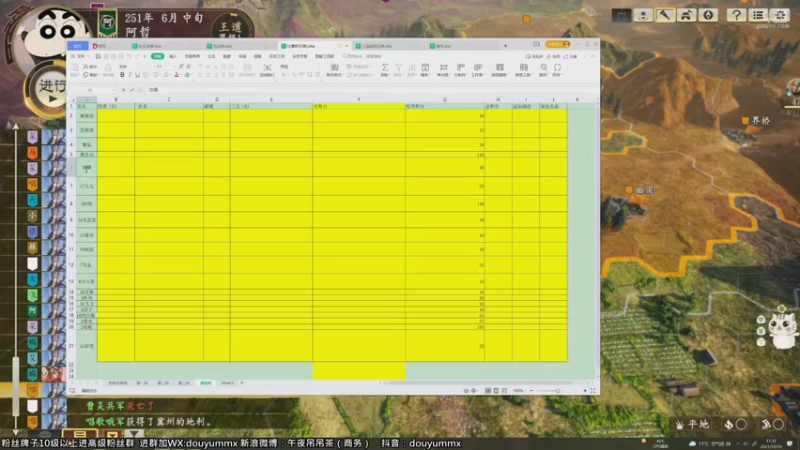Image resolution: width=800 pixels, height=450 pixels.
Task: Toggle Italic formatting
Action: [x=130, y=75]
